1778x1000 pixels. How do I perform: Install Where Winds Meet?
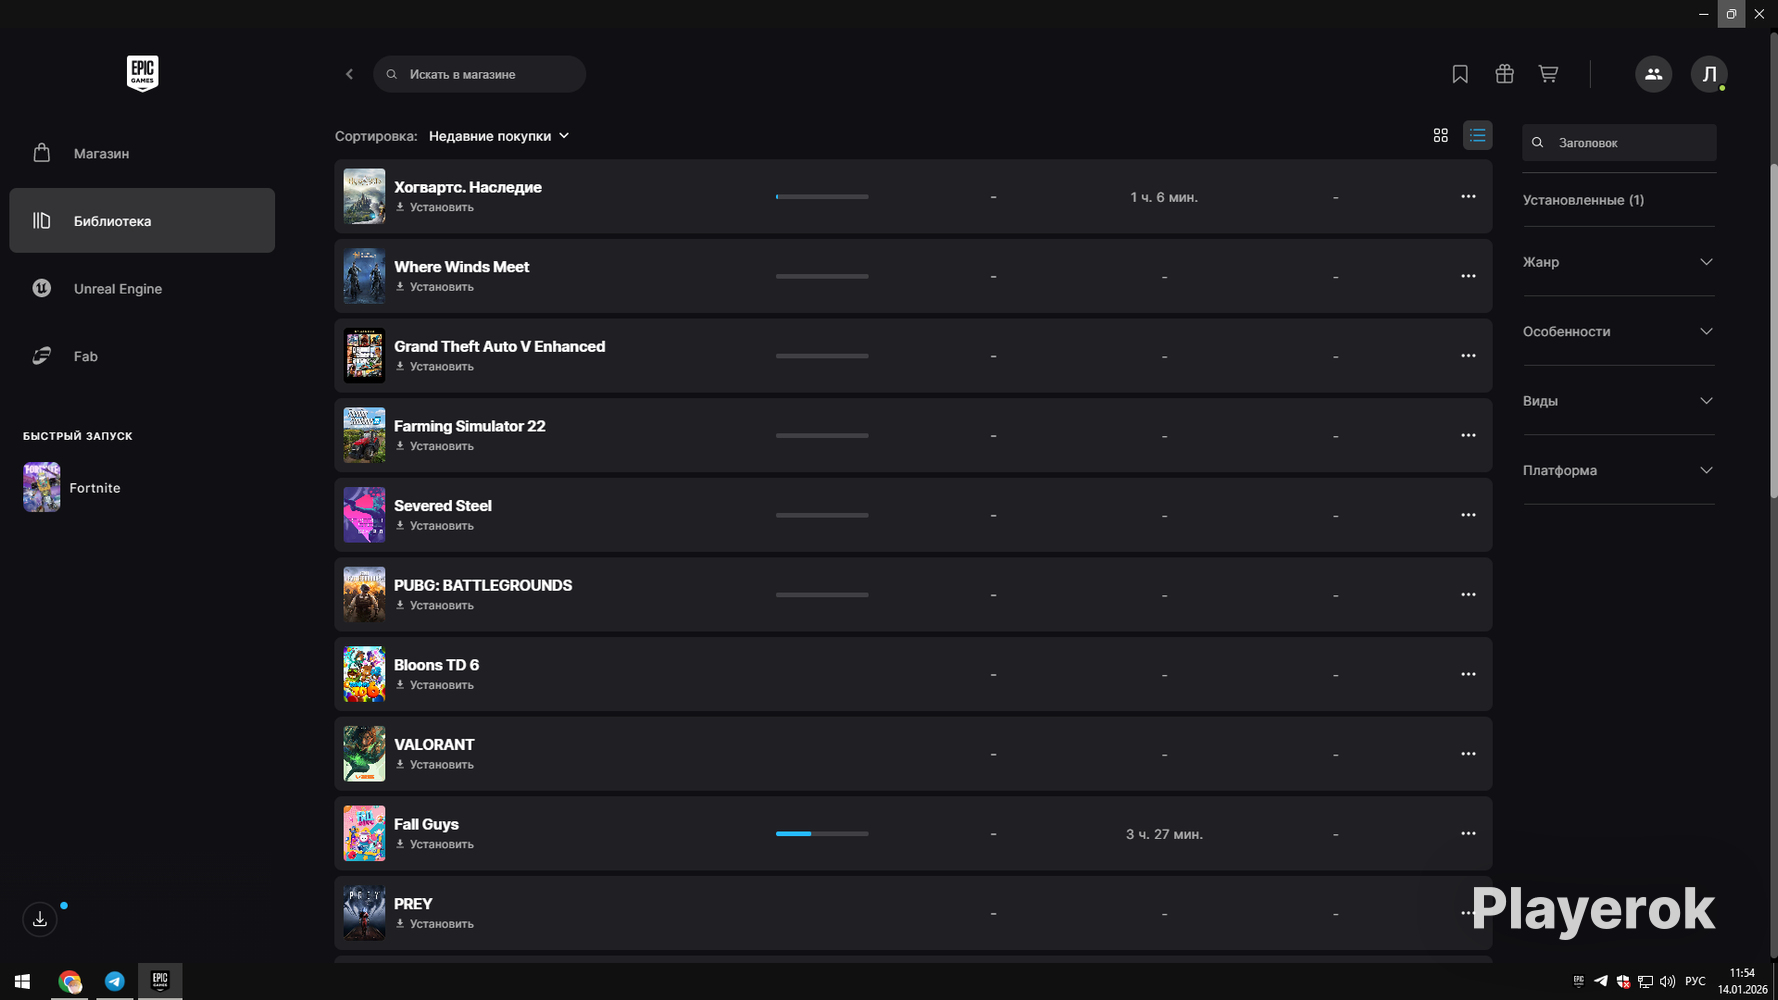tap(435, 287)
